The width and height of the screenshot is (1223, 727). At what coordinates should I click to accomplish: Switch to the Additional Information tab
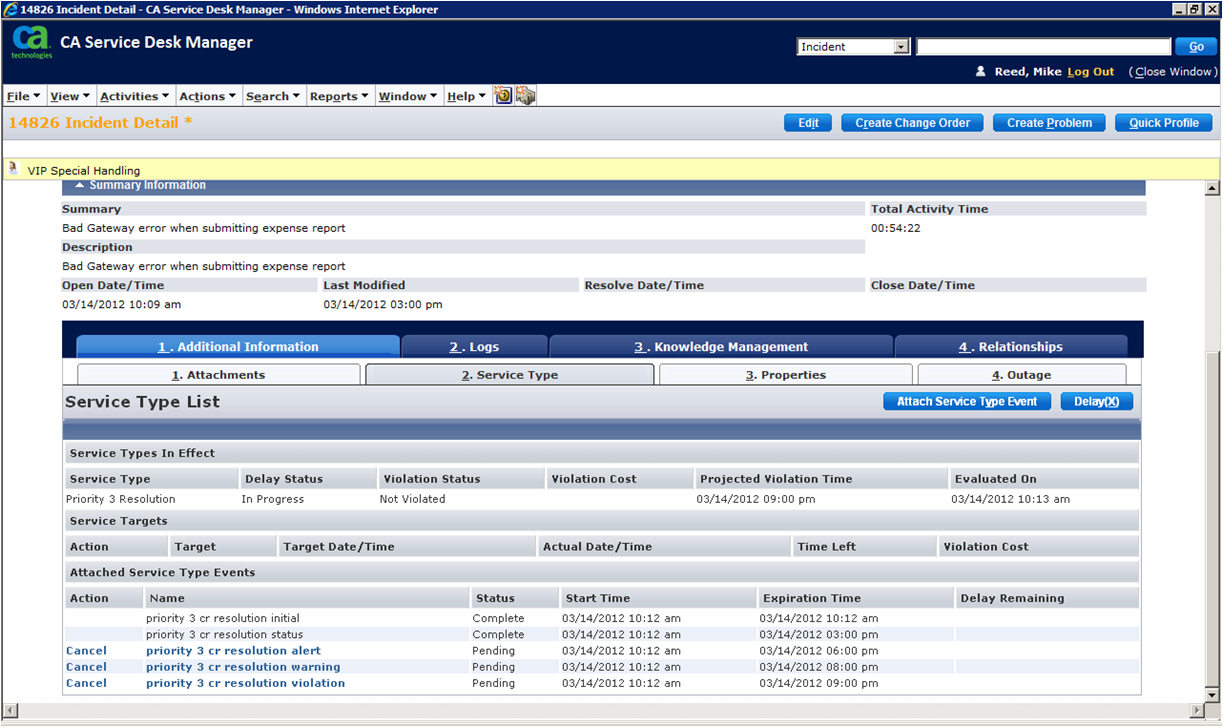click(x=238, y=347)
